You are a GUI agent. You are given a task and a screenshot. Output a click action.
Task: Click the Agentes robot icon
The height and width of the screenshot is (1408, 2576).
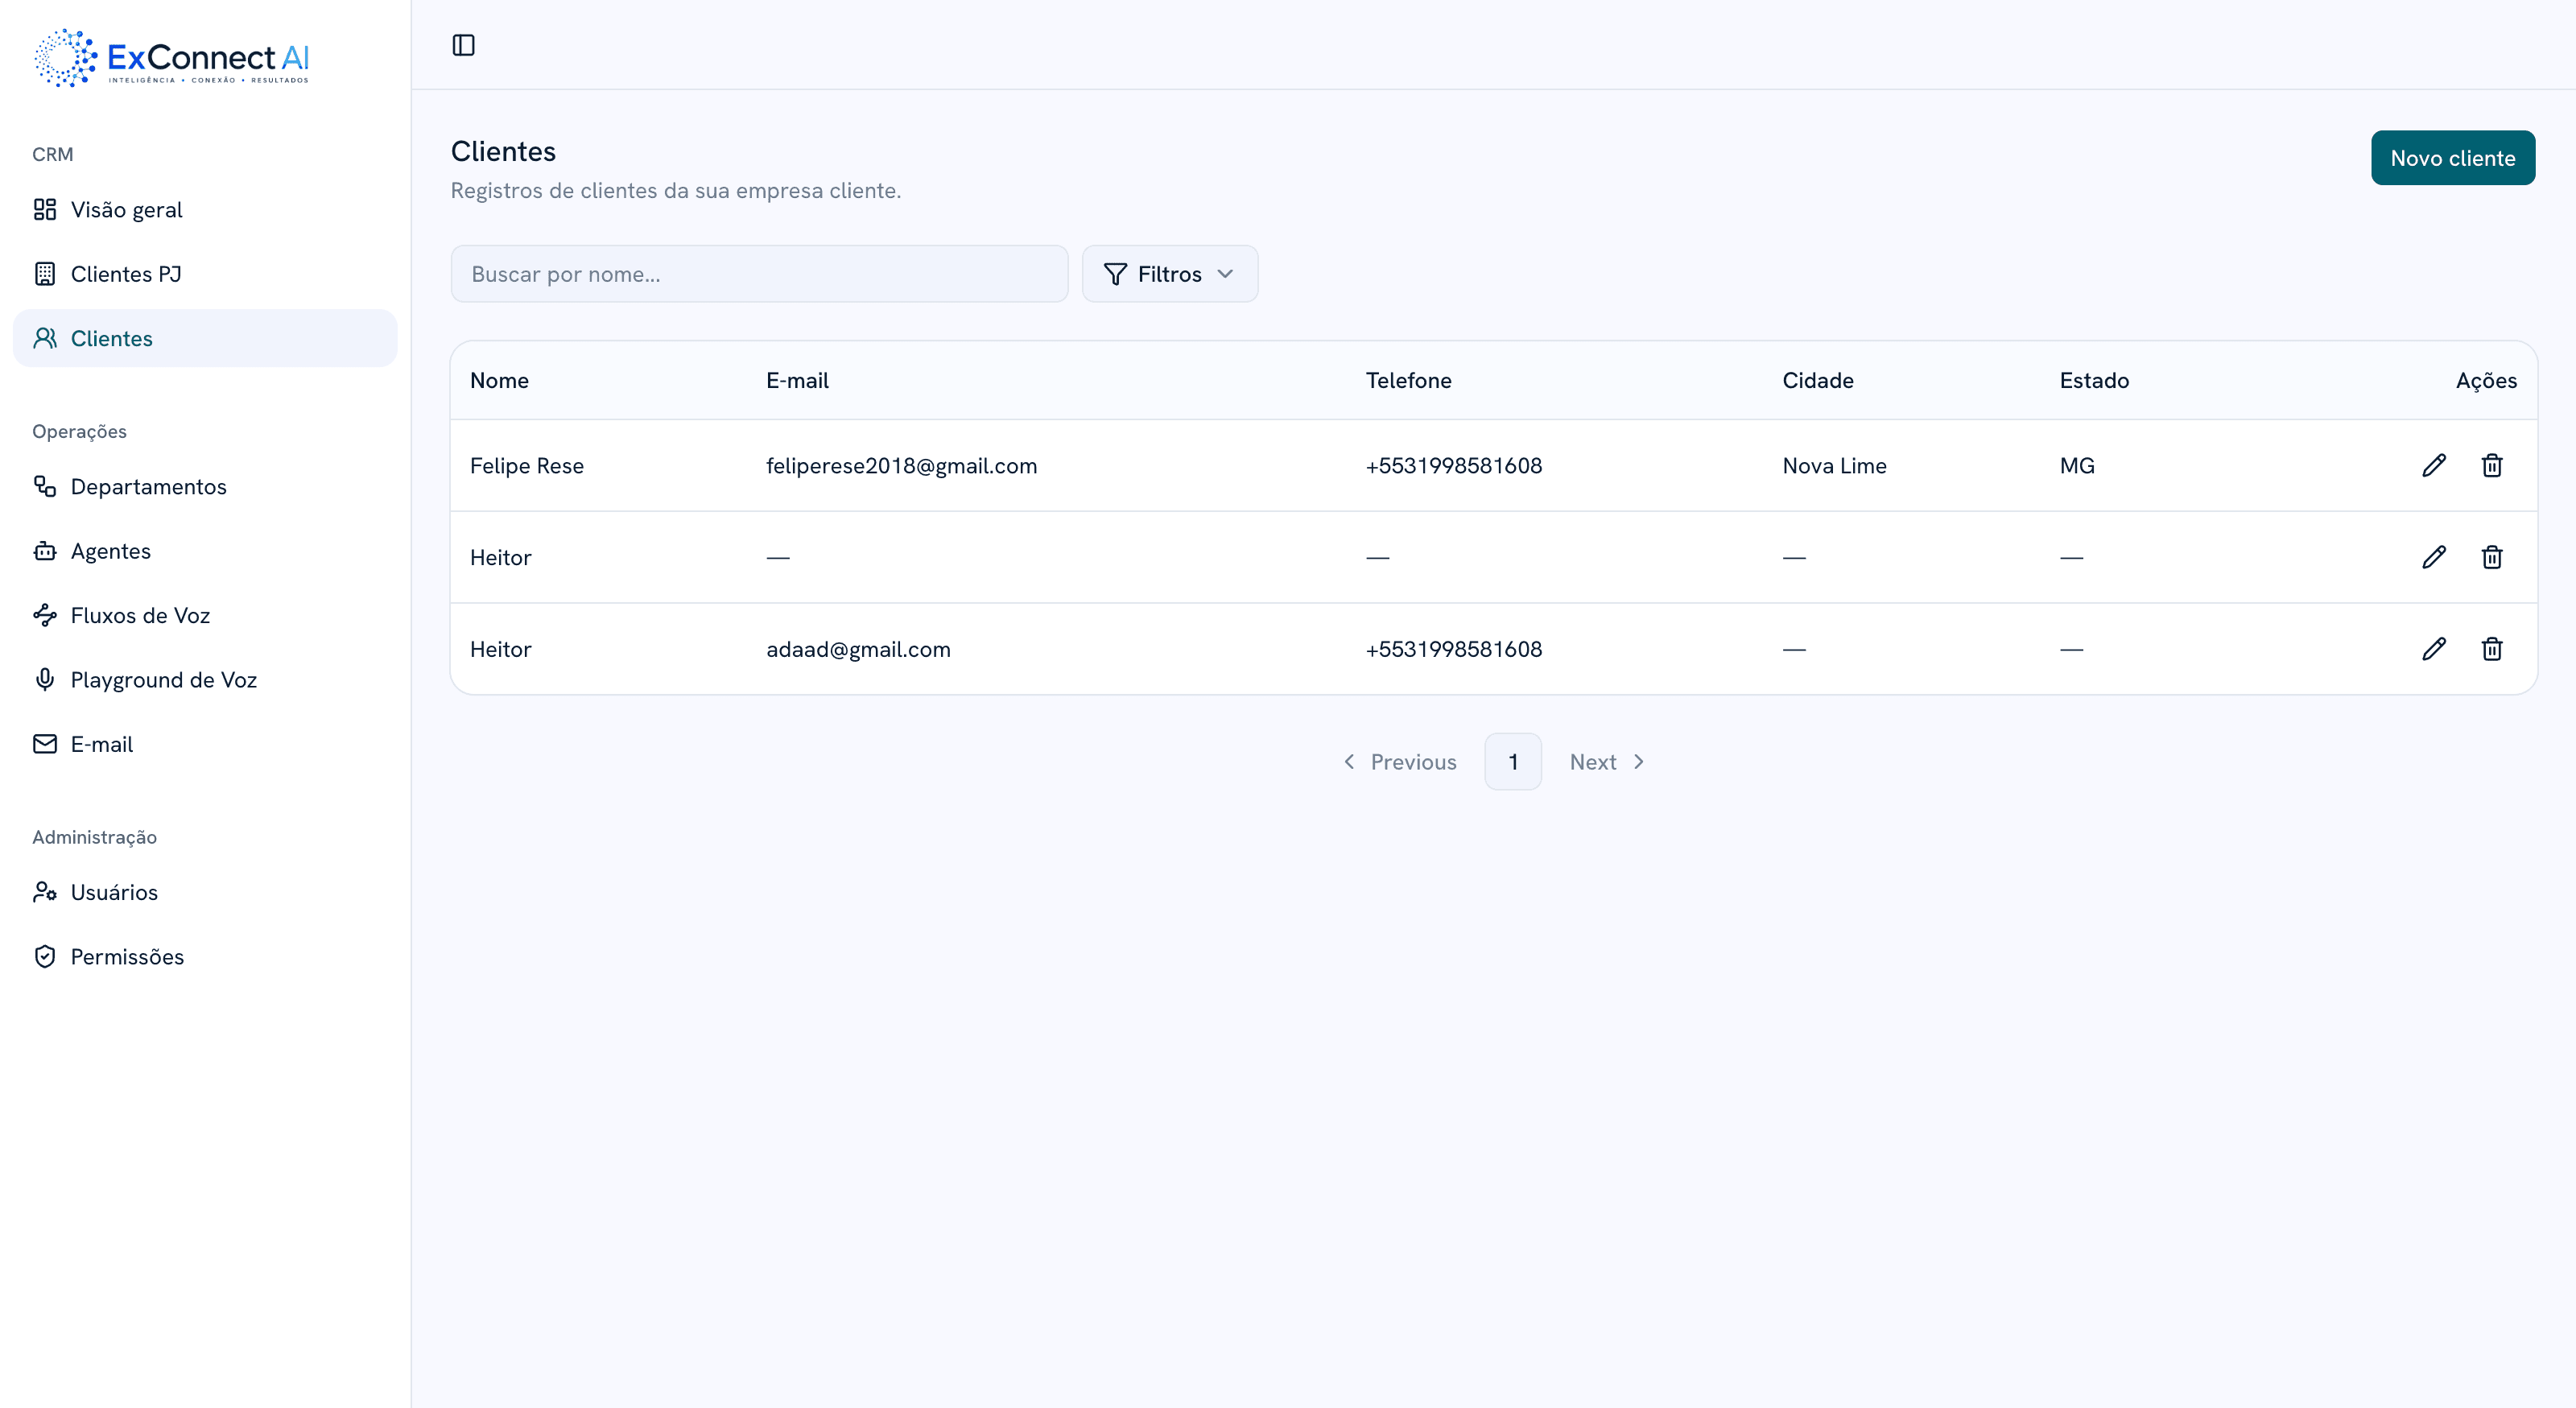coord(45,551)
